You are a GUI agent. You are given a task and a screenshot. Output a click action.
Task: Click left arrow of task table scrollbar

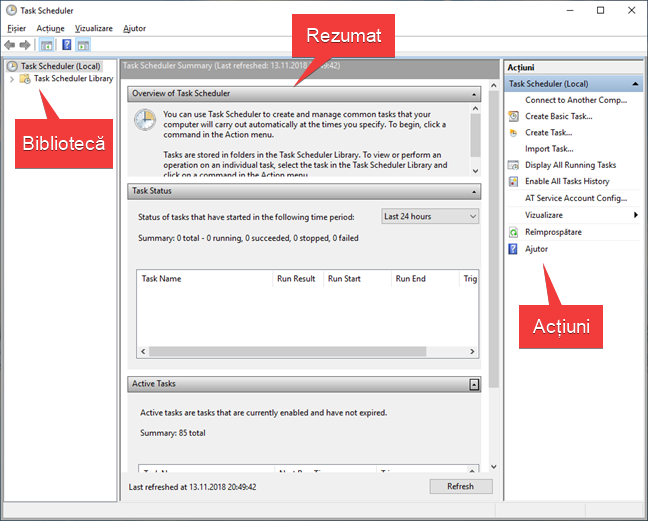coord(143,352)
